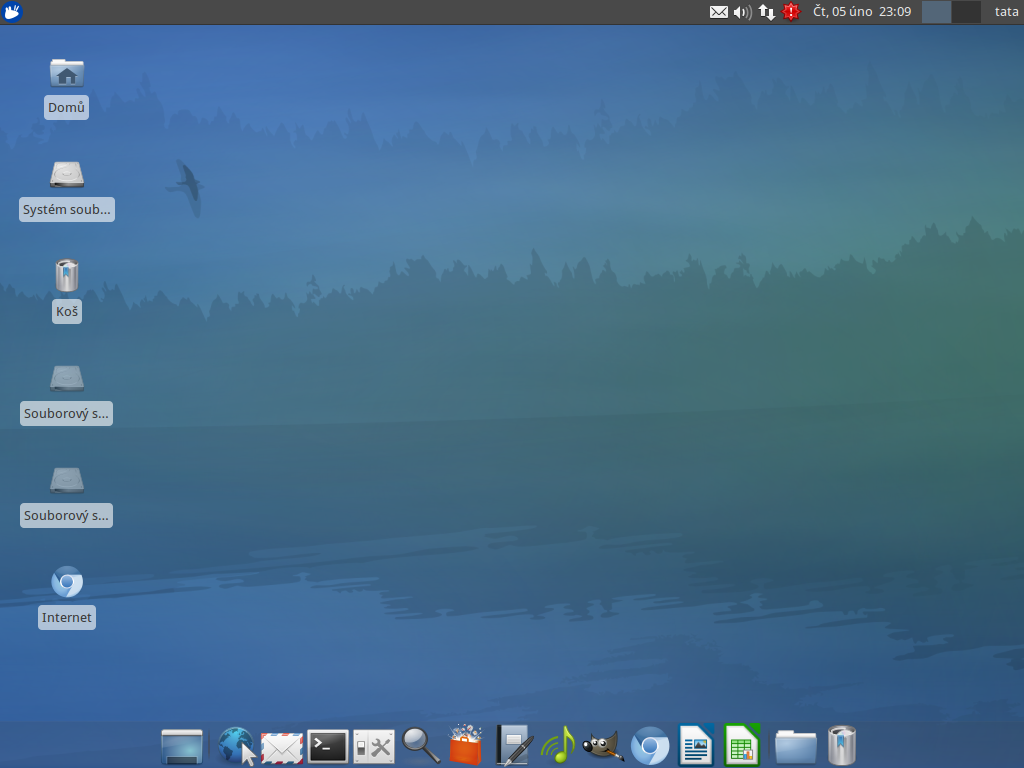Image resolution: width=1024 pixels, height=768 pixels.
Task: Launch the notebook and pen text editor
Action: [513, 745]
